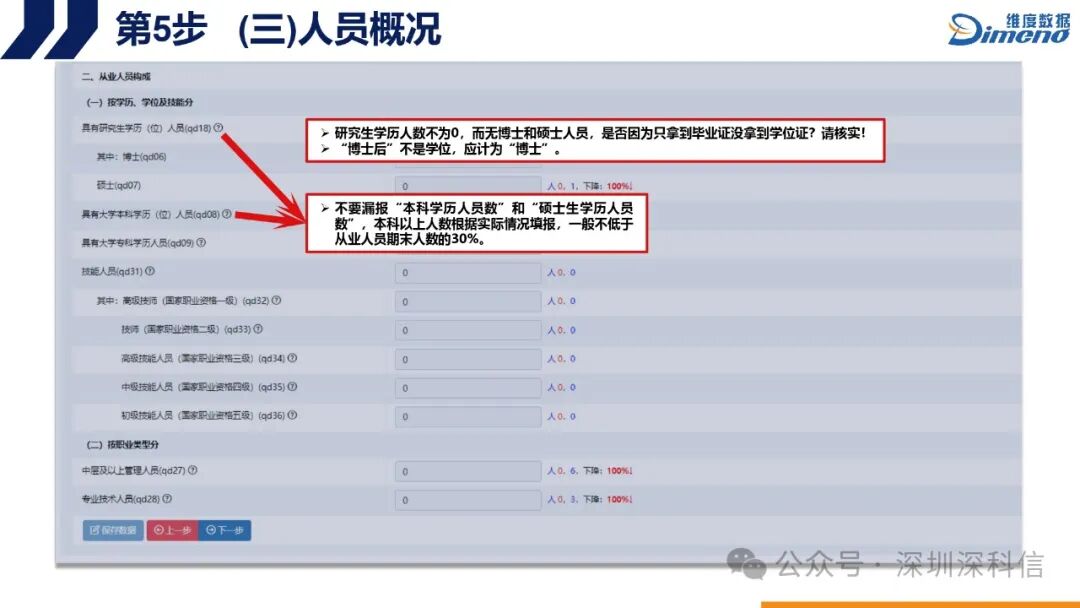Click the 中级技能人员(qd35) input field
This screenshot has width=1080, height=608.
tap(468, 388)
